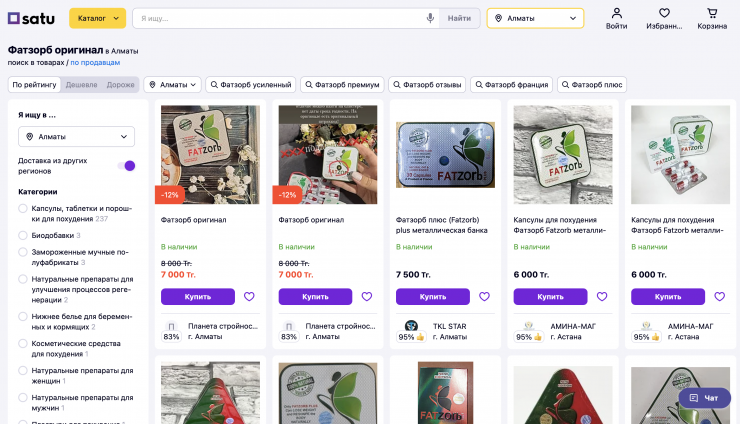Add first Фатзорб оригинал to favorites
Screen dimensions: 740x424
(249, 297)
